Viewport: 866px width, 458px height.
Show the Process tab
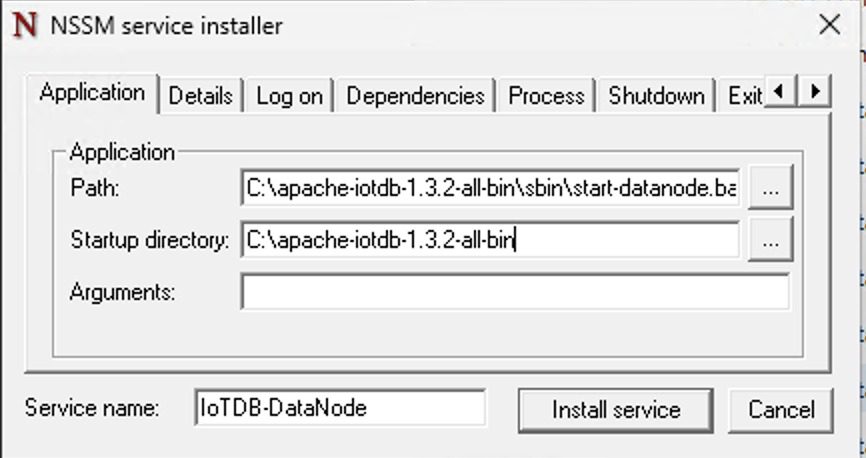(546, 96)
